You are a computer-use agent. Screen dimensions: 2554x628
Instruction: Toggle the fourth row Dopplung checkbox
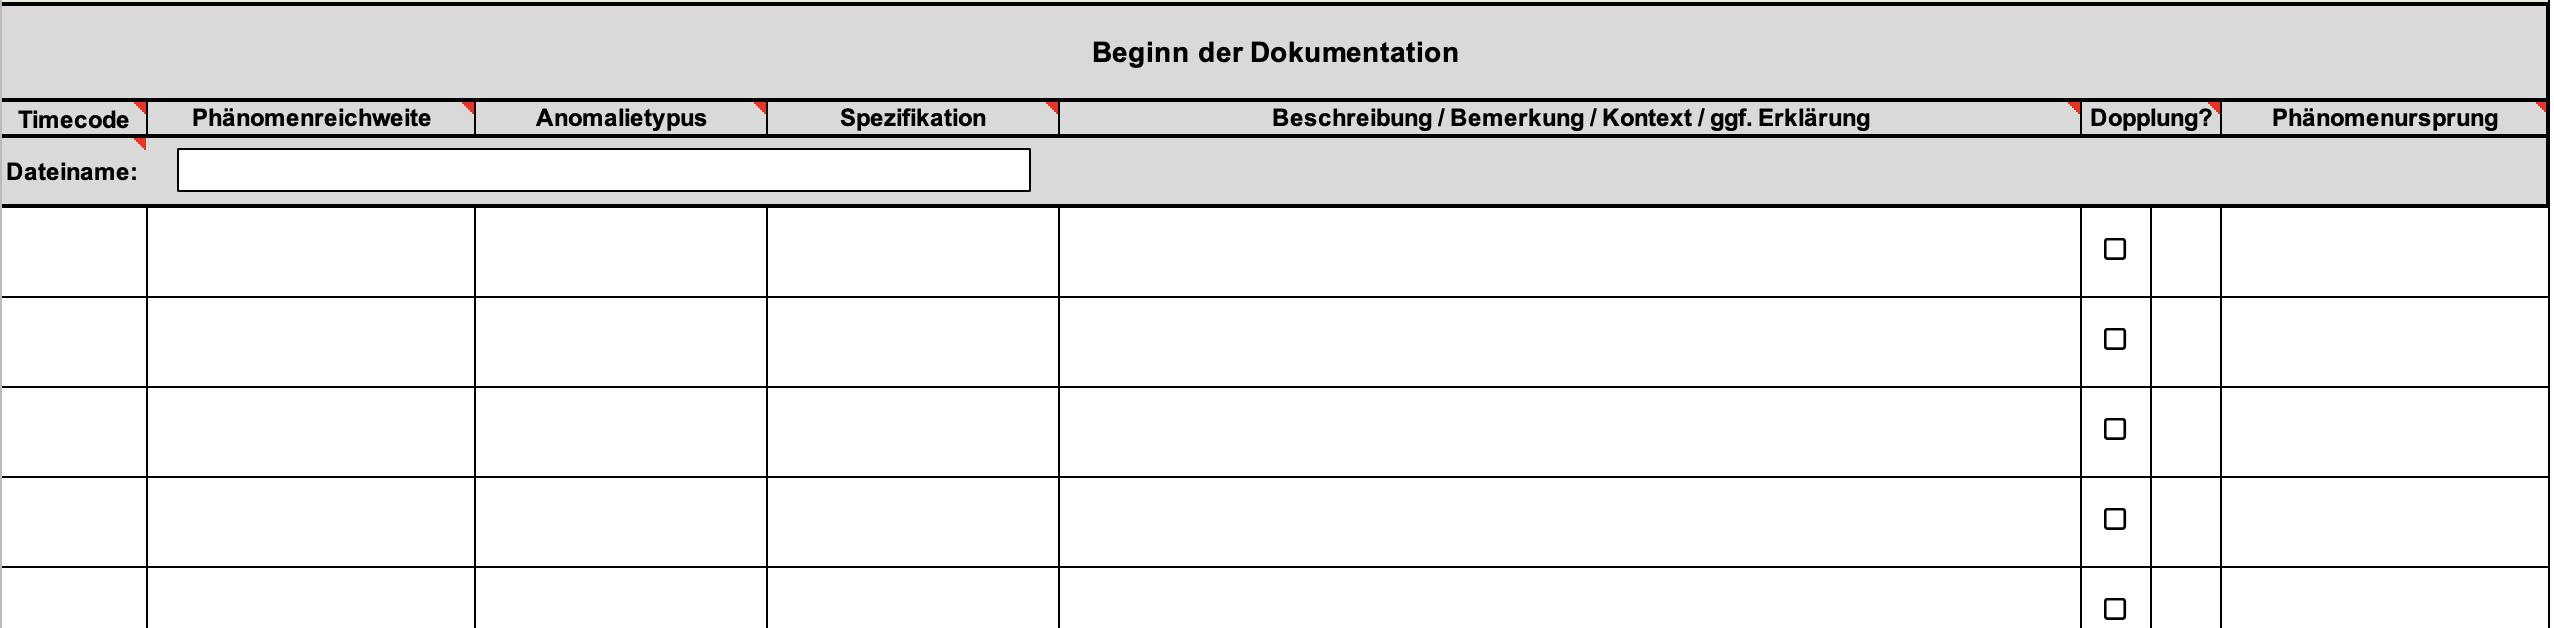pos(2115,519)
